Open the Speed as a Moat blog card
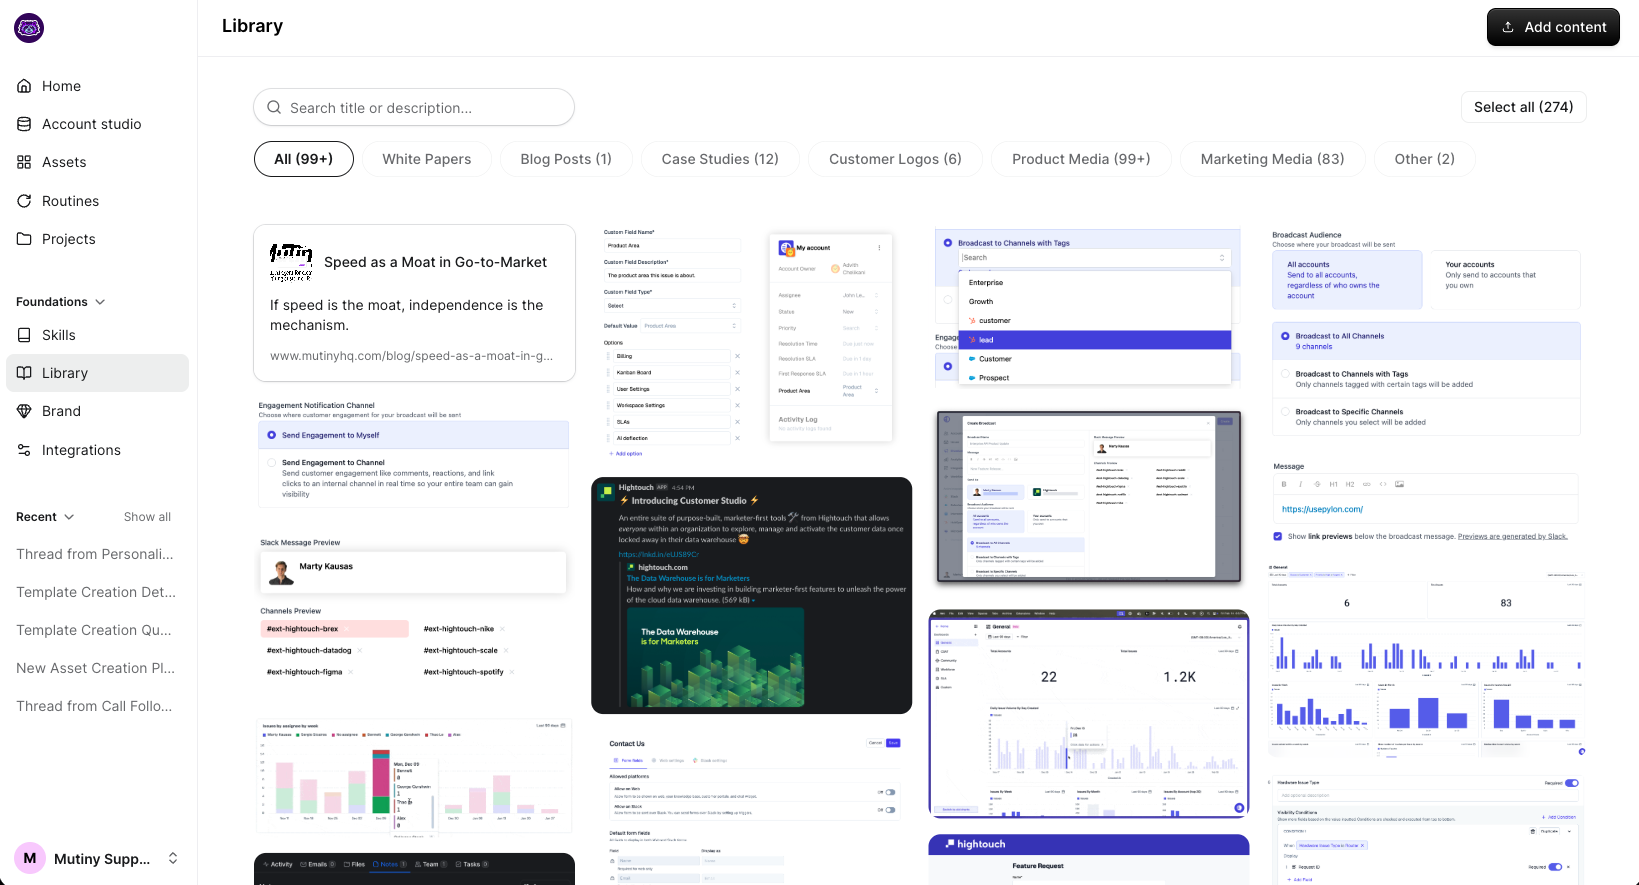This screenshot has width=1639, height=885. [414, 303]
